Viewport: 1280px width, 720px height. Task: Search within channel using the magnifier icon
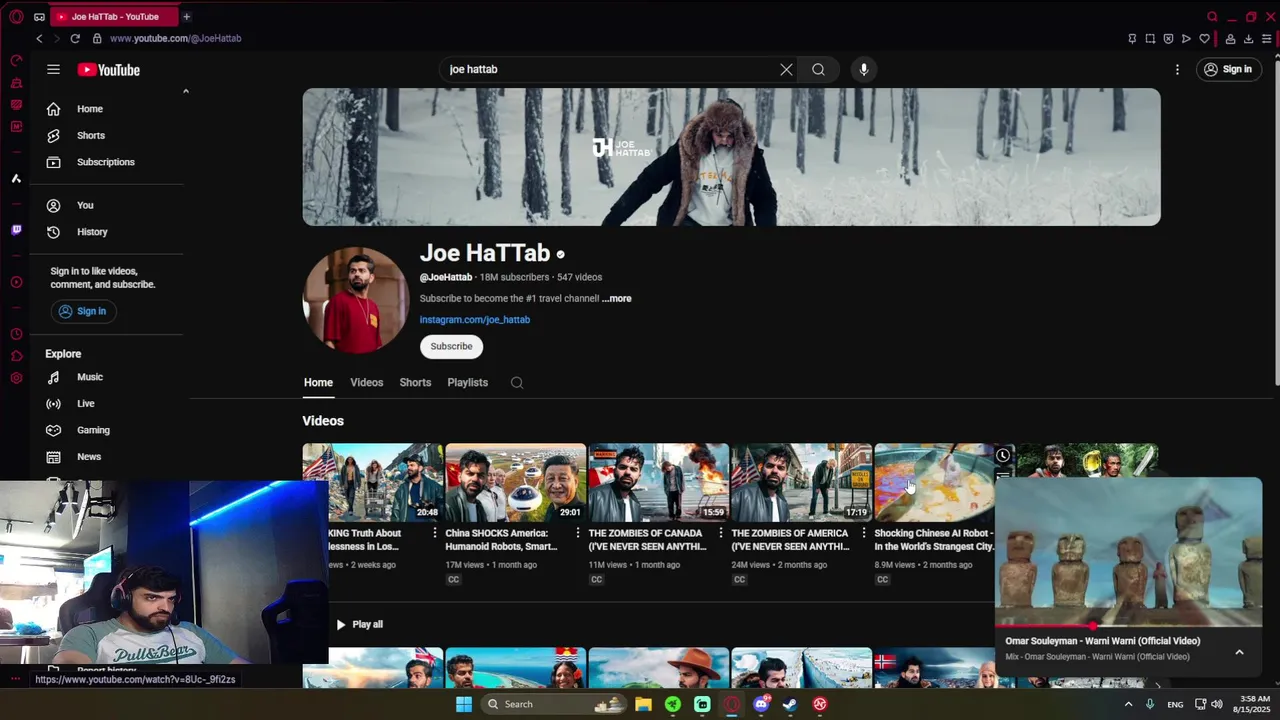click(x=517, y=382)
